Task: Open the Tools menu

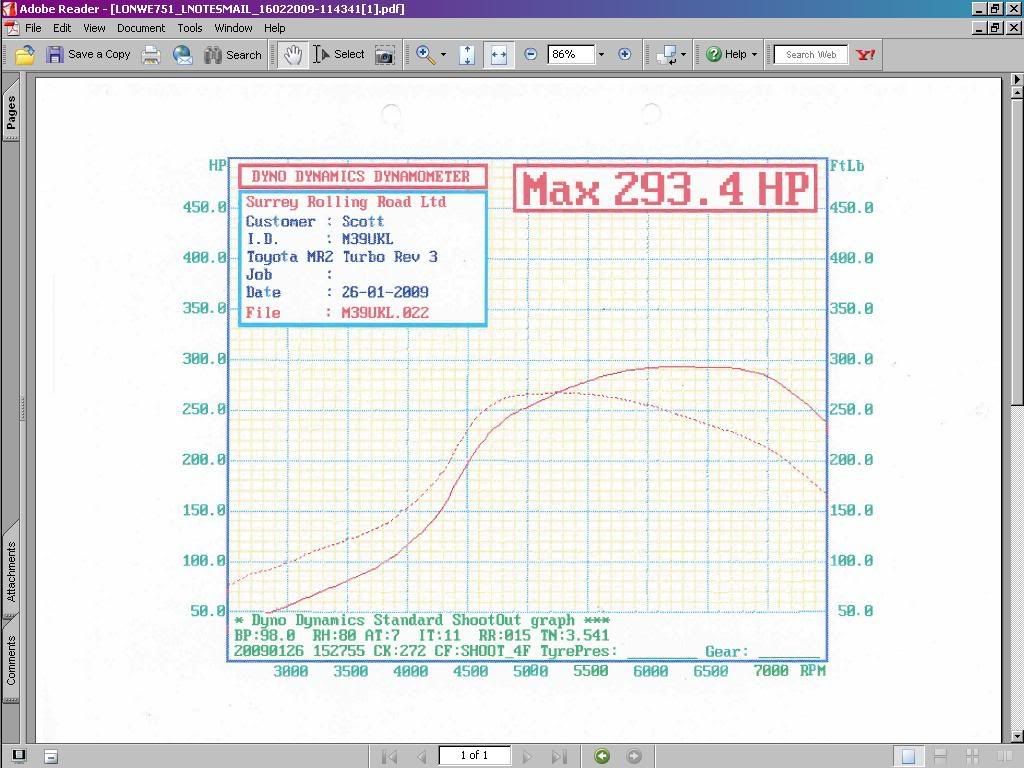Action: point(190,28)
